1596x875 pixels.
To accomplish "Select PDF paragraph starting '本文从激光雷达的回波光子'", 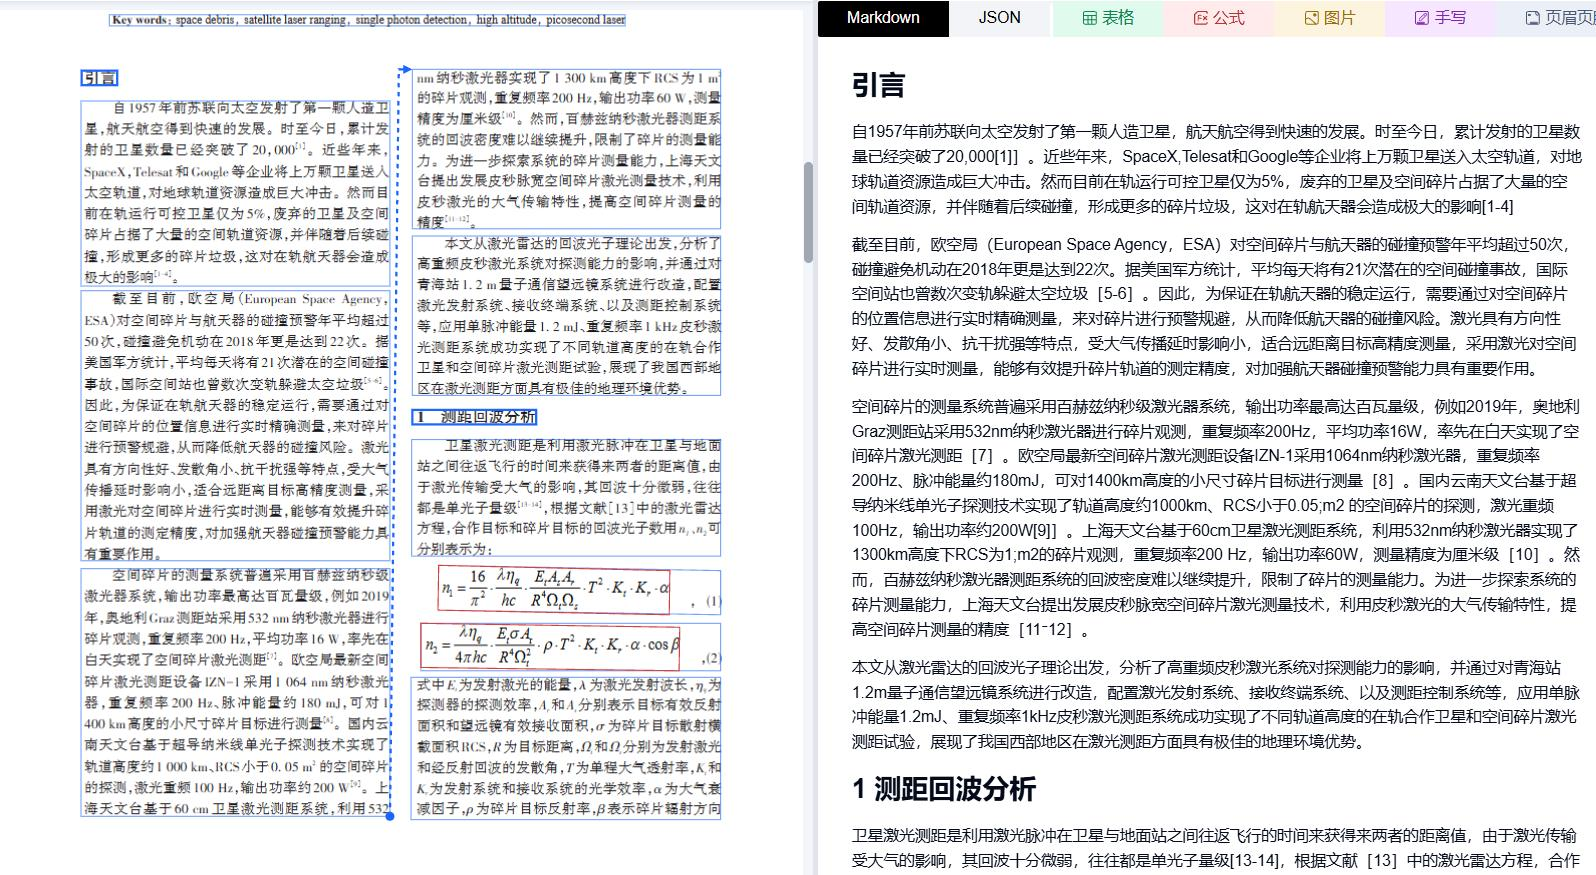I will click(x=566, y=315).
